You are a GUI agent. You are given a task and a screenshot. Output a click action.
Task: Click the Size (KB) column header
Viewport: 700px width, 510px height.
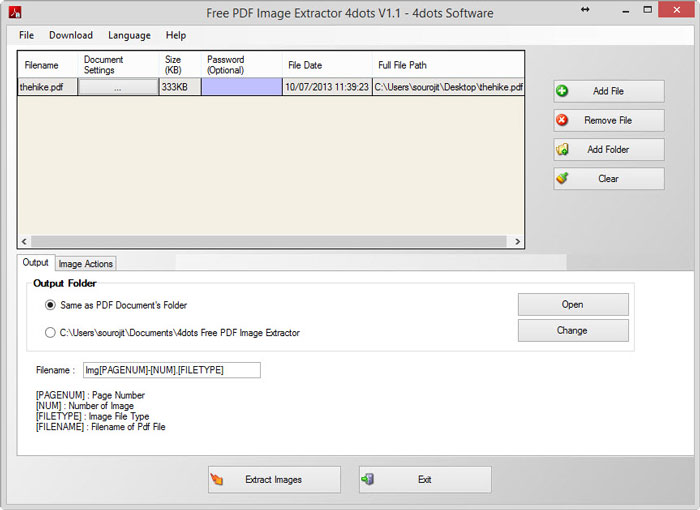(x=180, y=65)
